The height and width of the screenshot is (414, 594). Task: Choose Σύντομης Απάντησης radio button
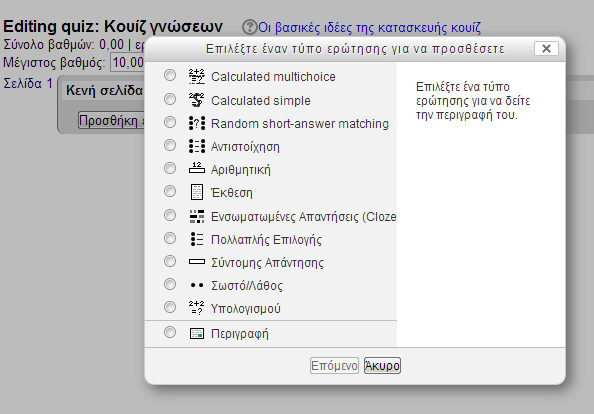pyautogui.click(x=170, y=261)
